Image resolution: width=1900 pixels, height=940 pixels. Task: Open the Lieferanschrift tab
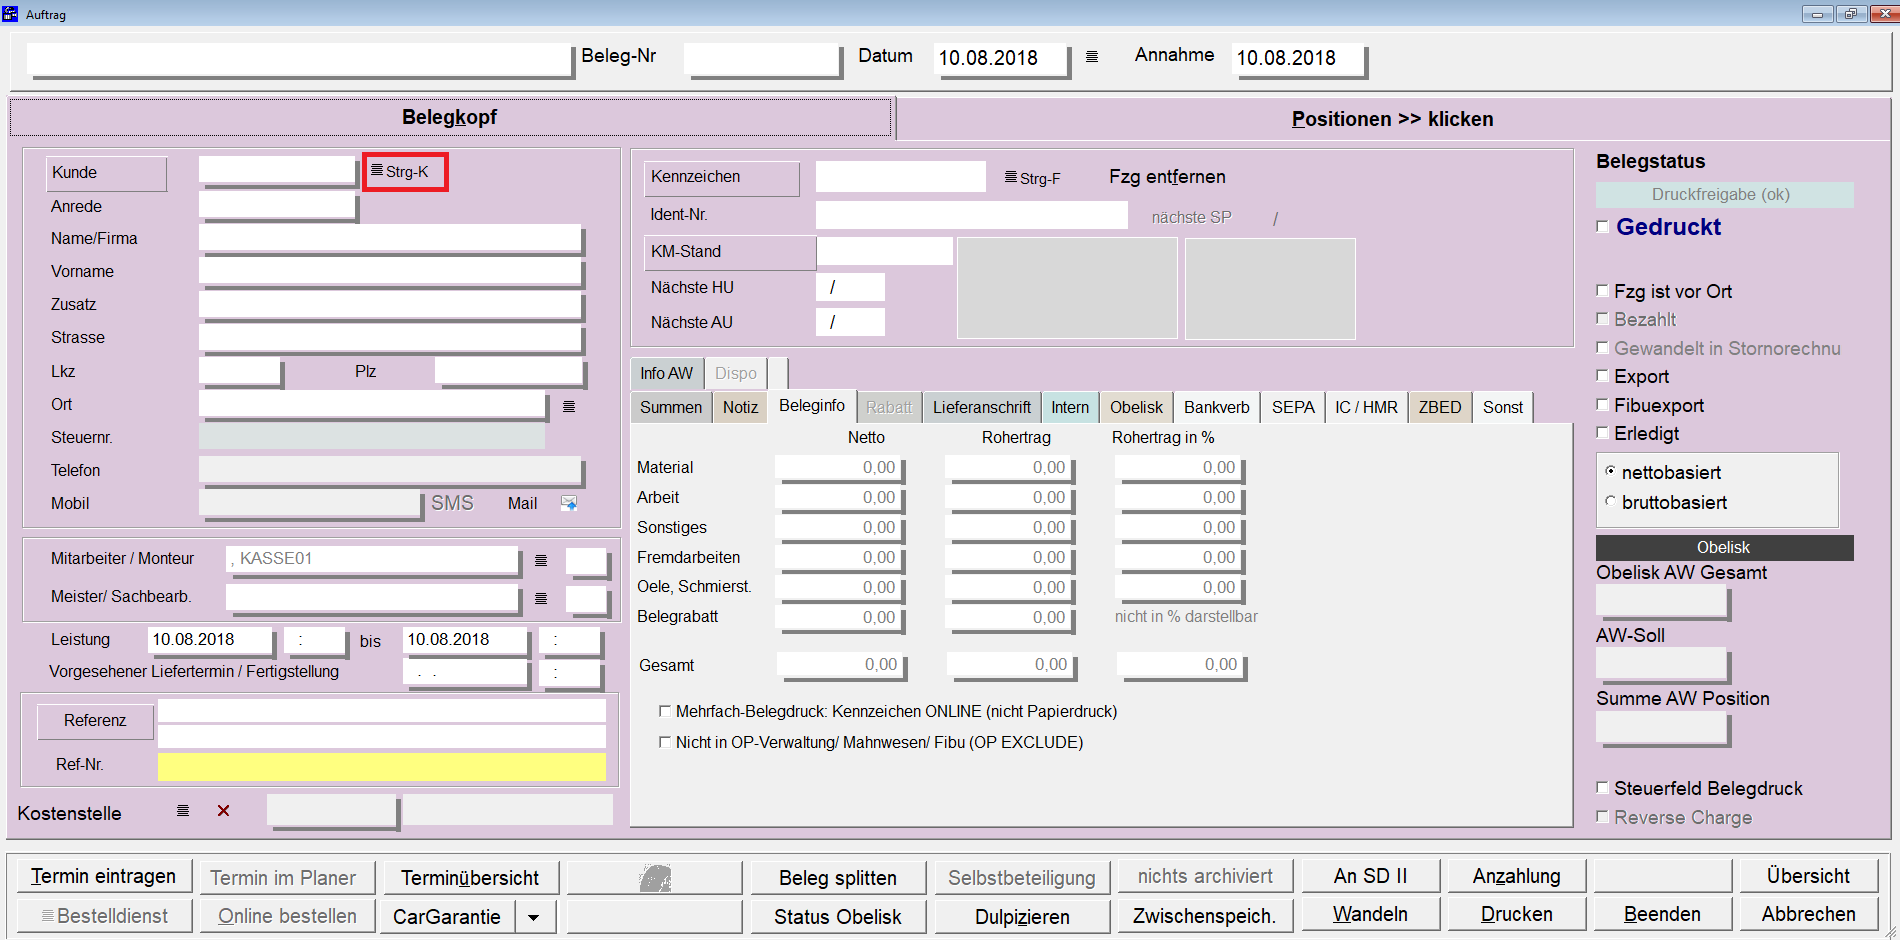point(982,407)
